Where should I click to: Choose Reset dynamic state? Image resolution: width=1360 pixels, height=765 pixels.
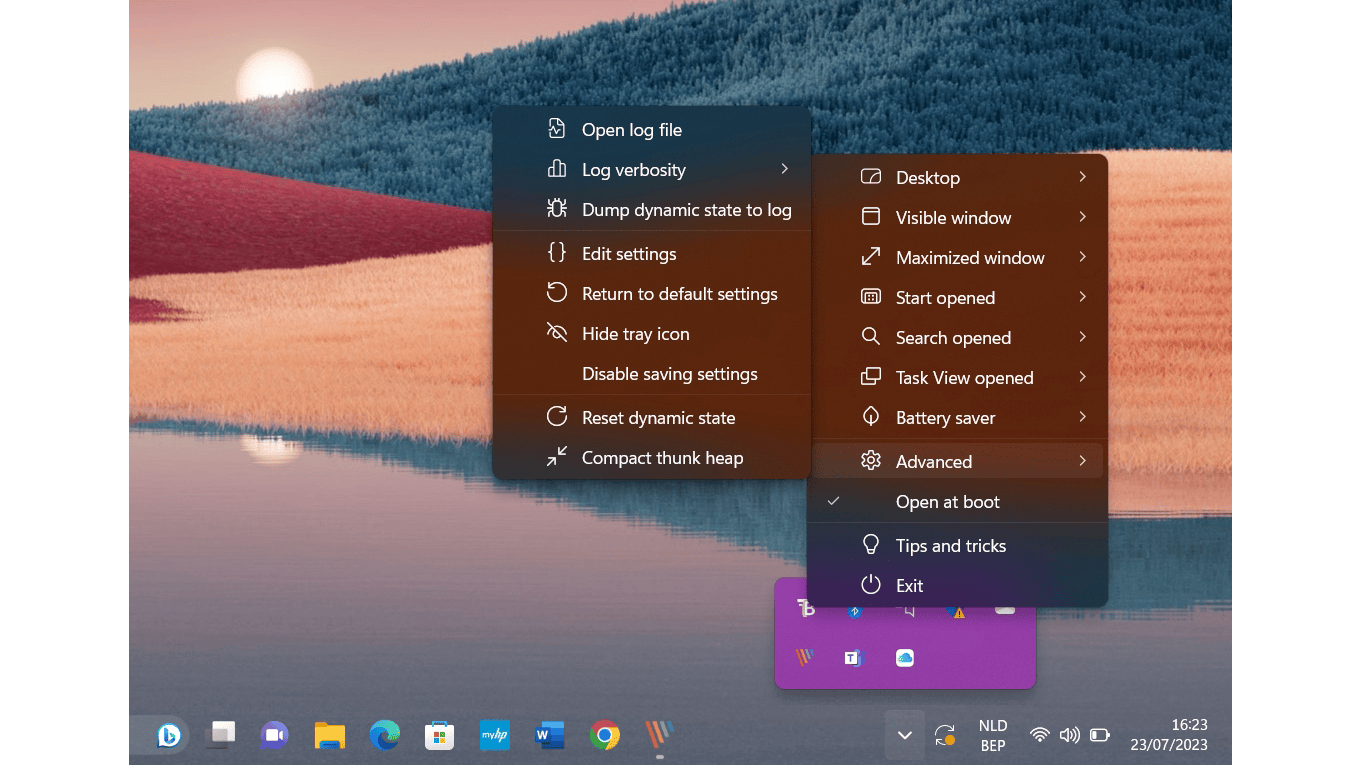651,418
